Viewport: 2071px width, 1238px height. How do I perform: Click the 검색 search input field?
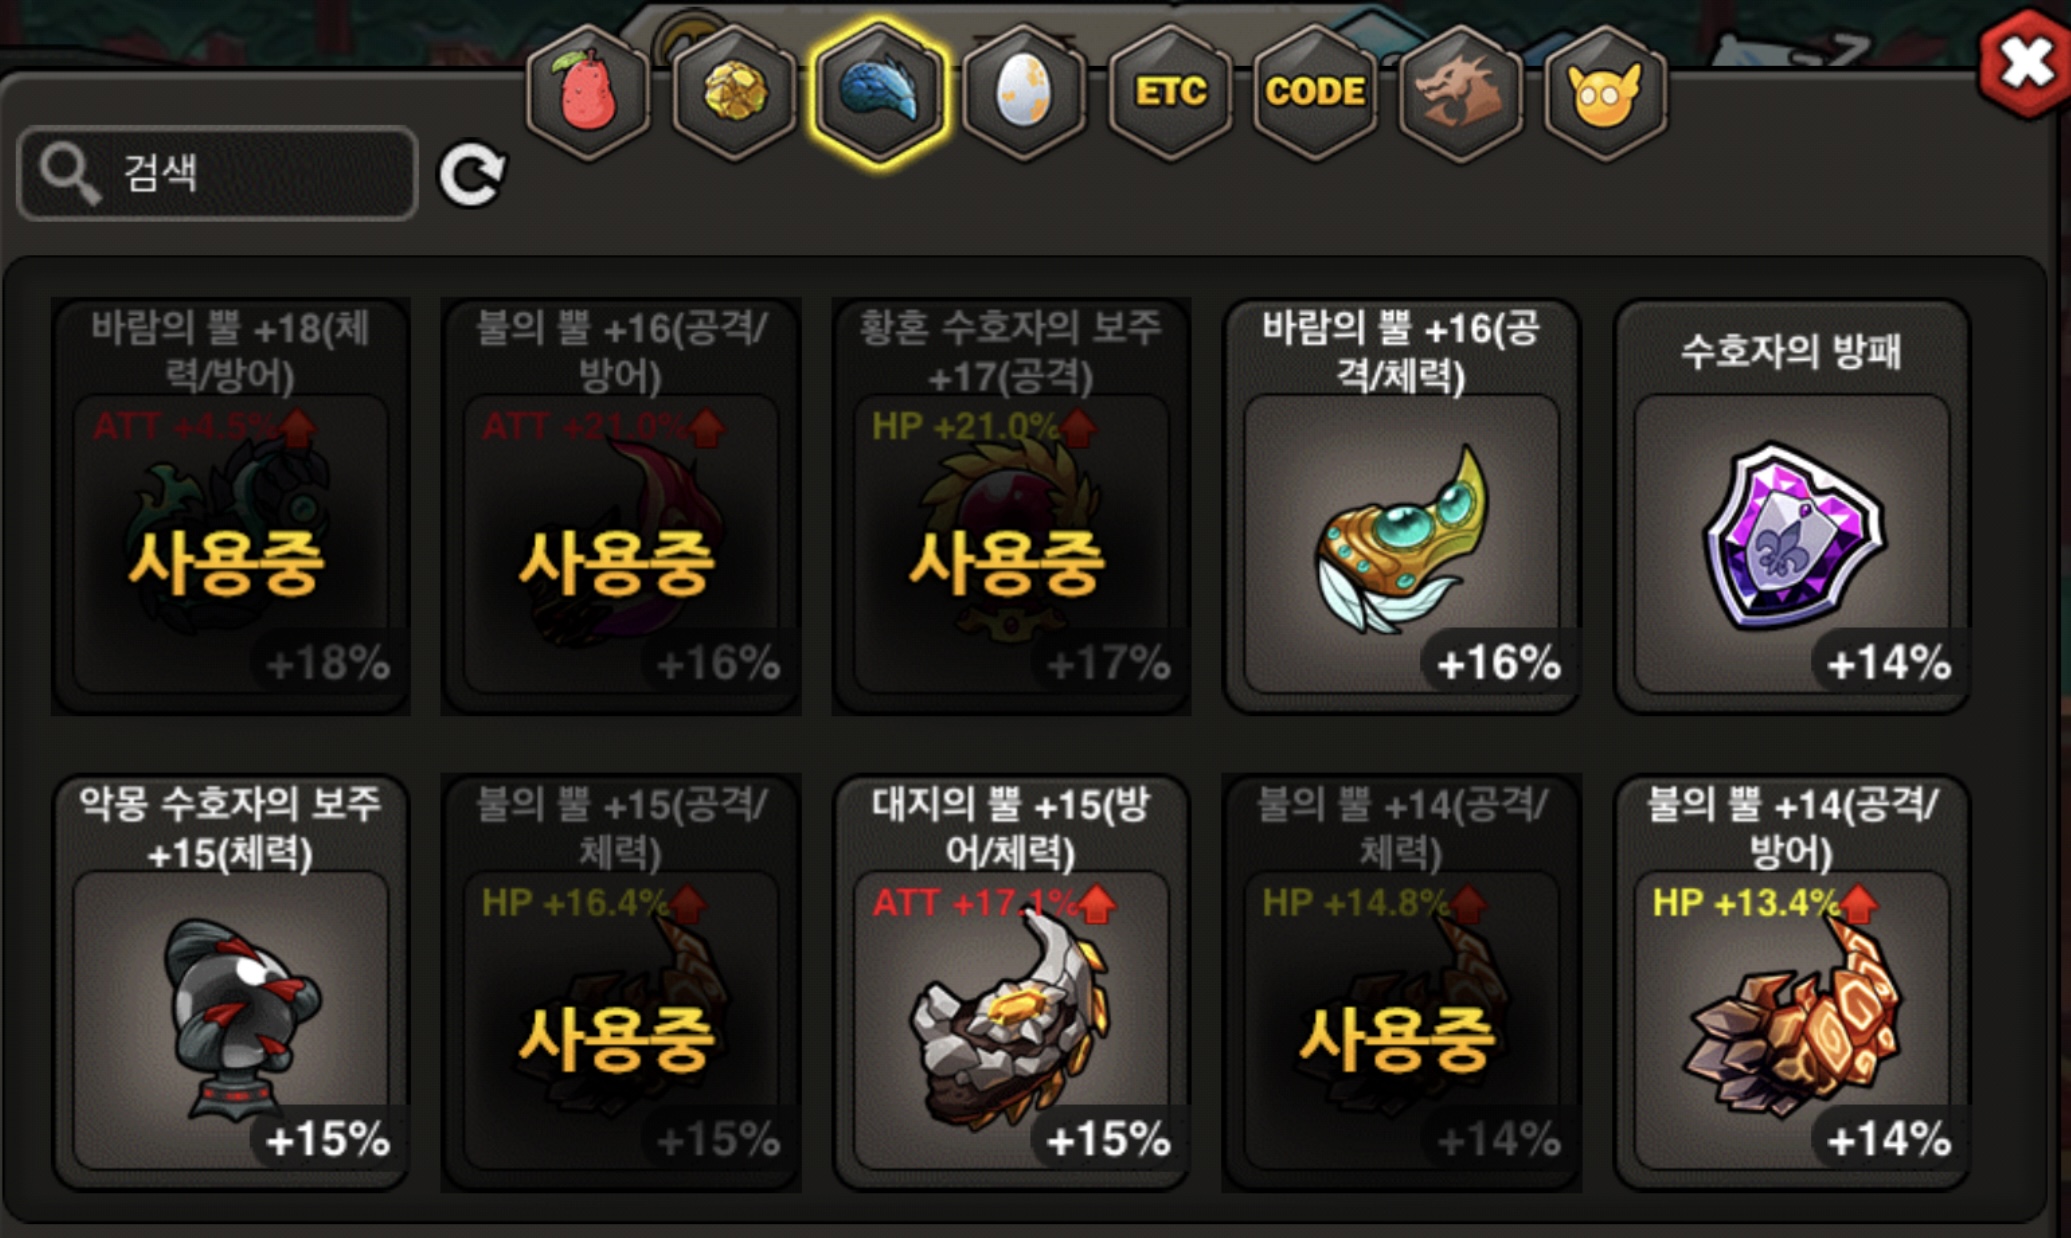(217, 173)
